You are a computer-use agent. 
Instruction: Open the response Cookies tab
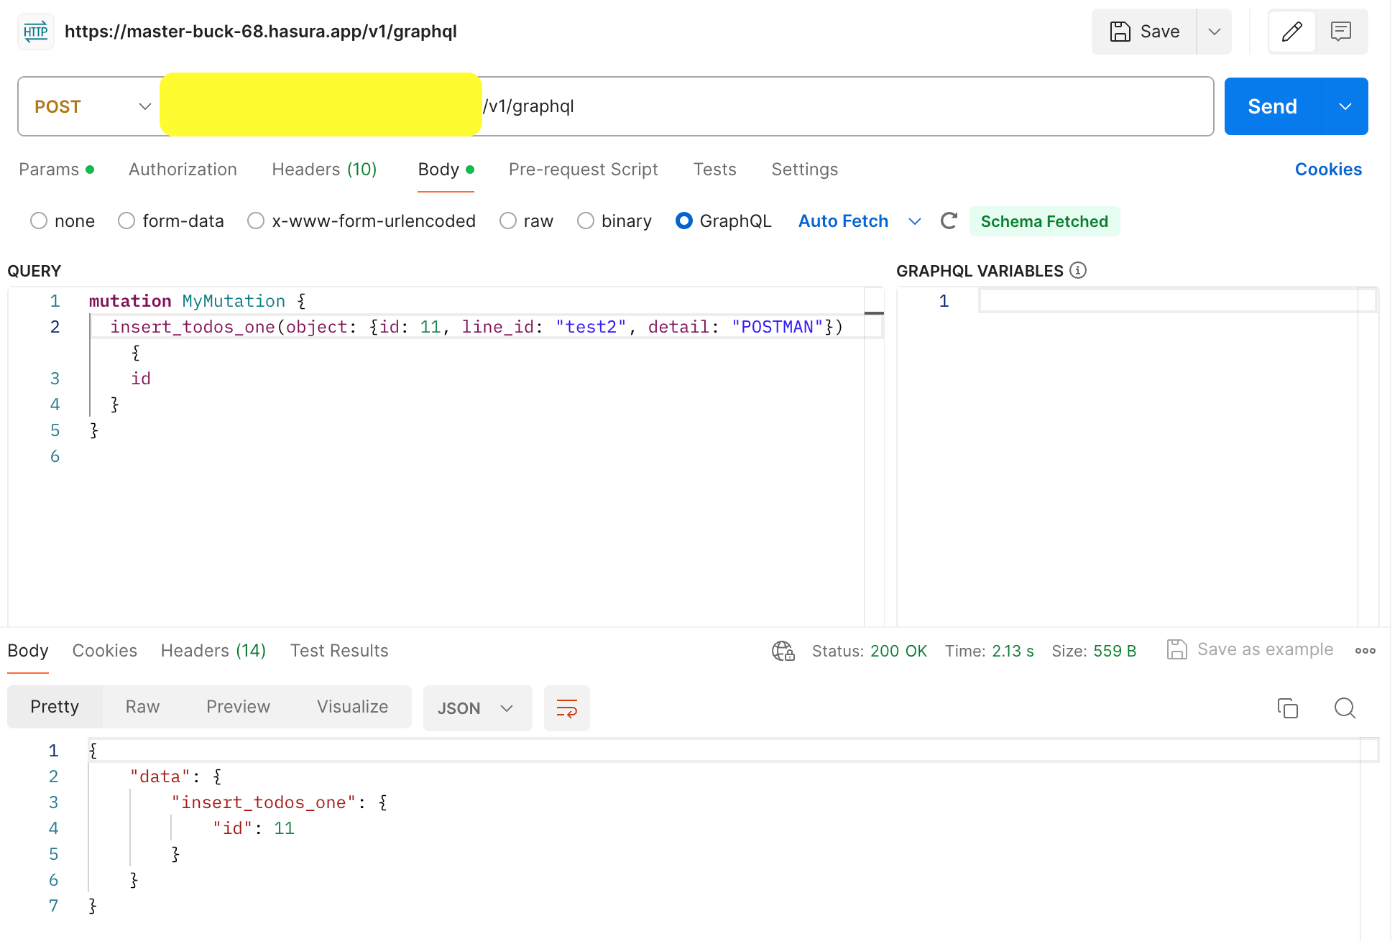(105, 651)
